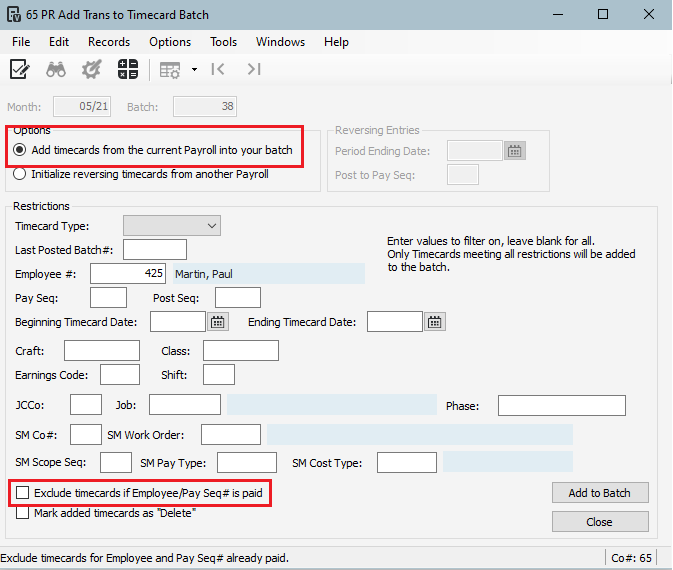This screenshot has height=570, width=673.
Task: Open the calculator toolbar icon
Action: point(128,69)
